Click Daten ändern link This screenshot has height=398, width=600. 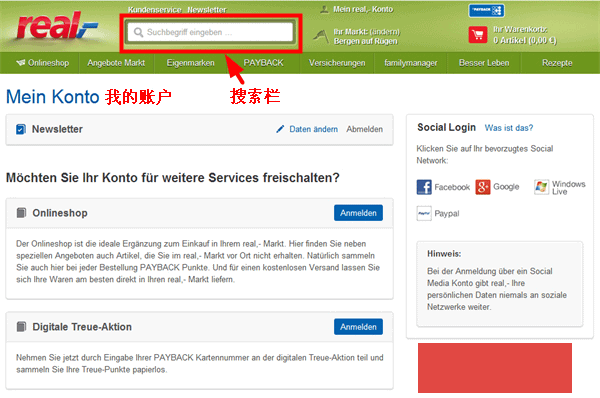pyautogui.click(x=313, y=129)
